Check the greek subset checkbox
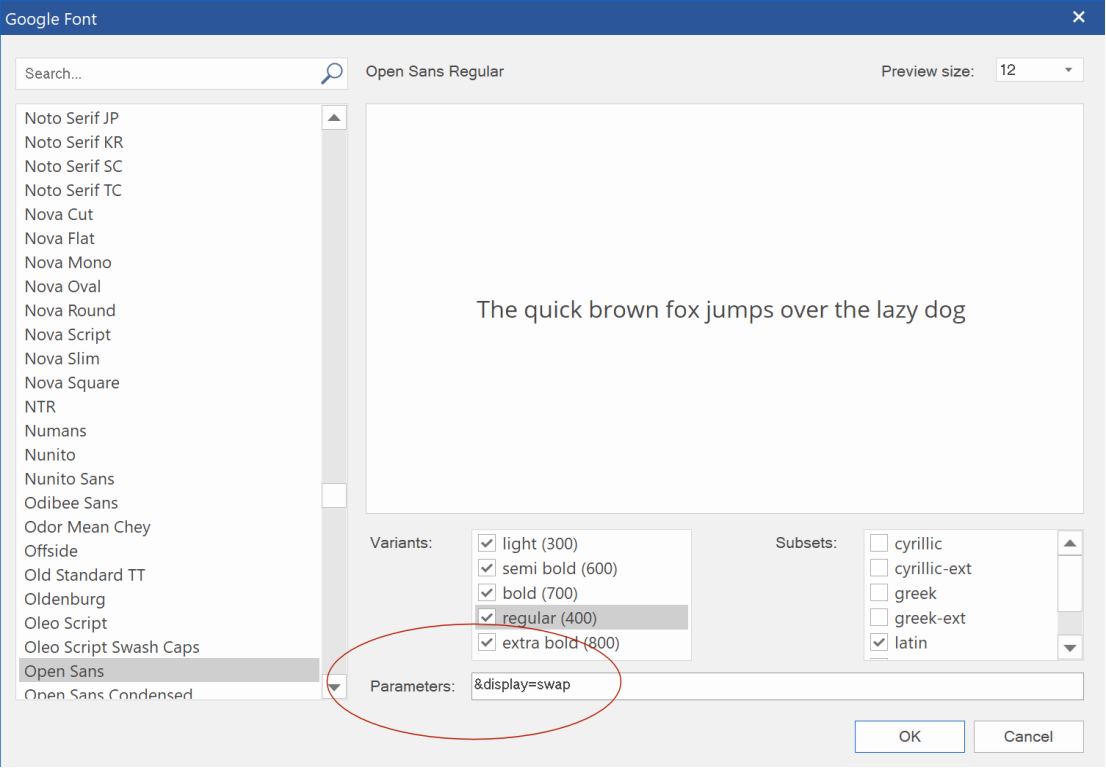The image size is (1106, 768). coord(879,592)
